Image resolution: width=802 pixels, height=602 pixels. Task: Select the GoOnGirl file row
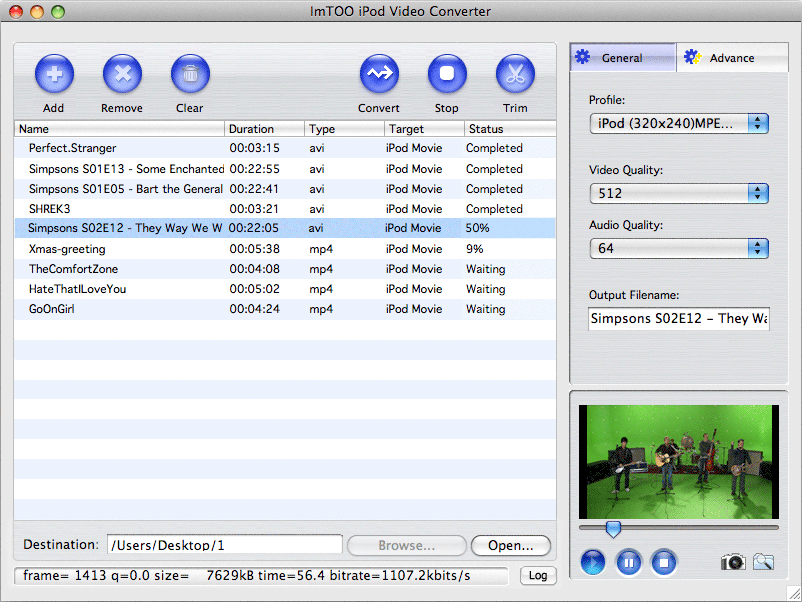(285, 309)
